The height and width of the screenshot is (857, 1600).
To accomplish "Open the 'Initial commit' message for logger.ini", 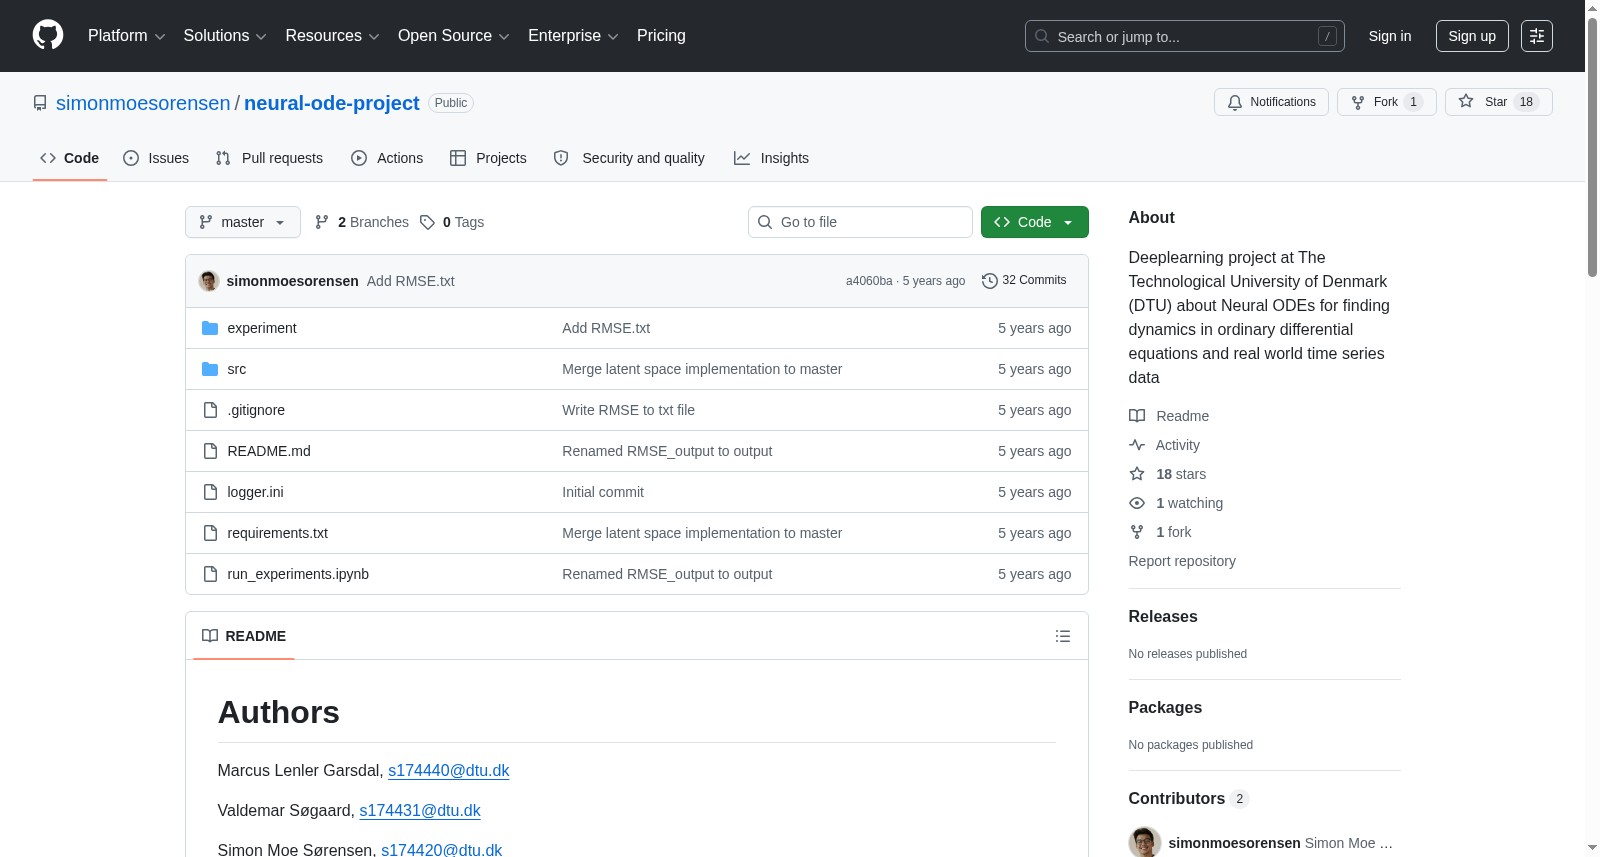I will click(x=603, y=492).
